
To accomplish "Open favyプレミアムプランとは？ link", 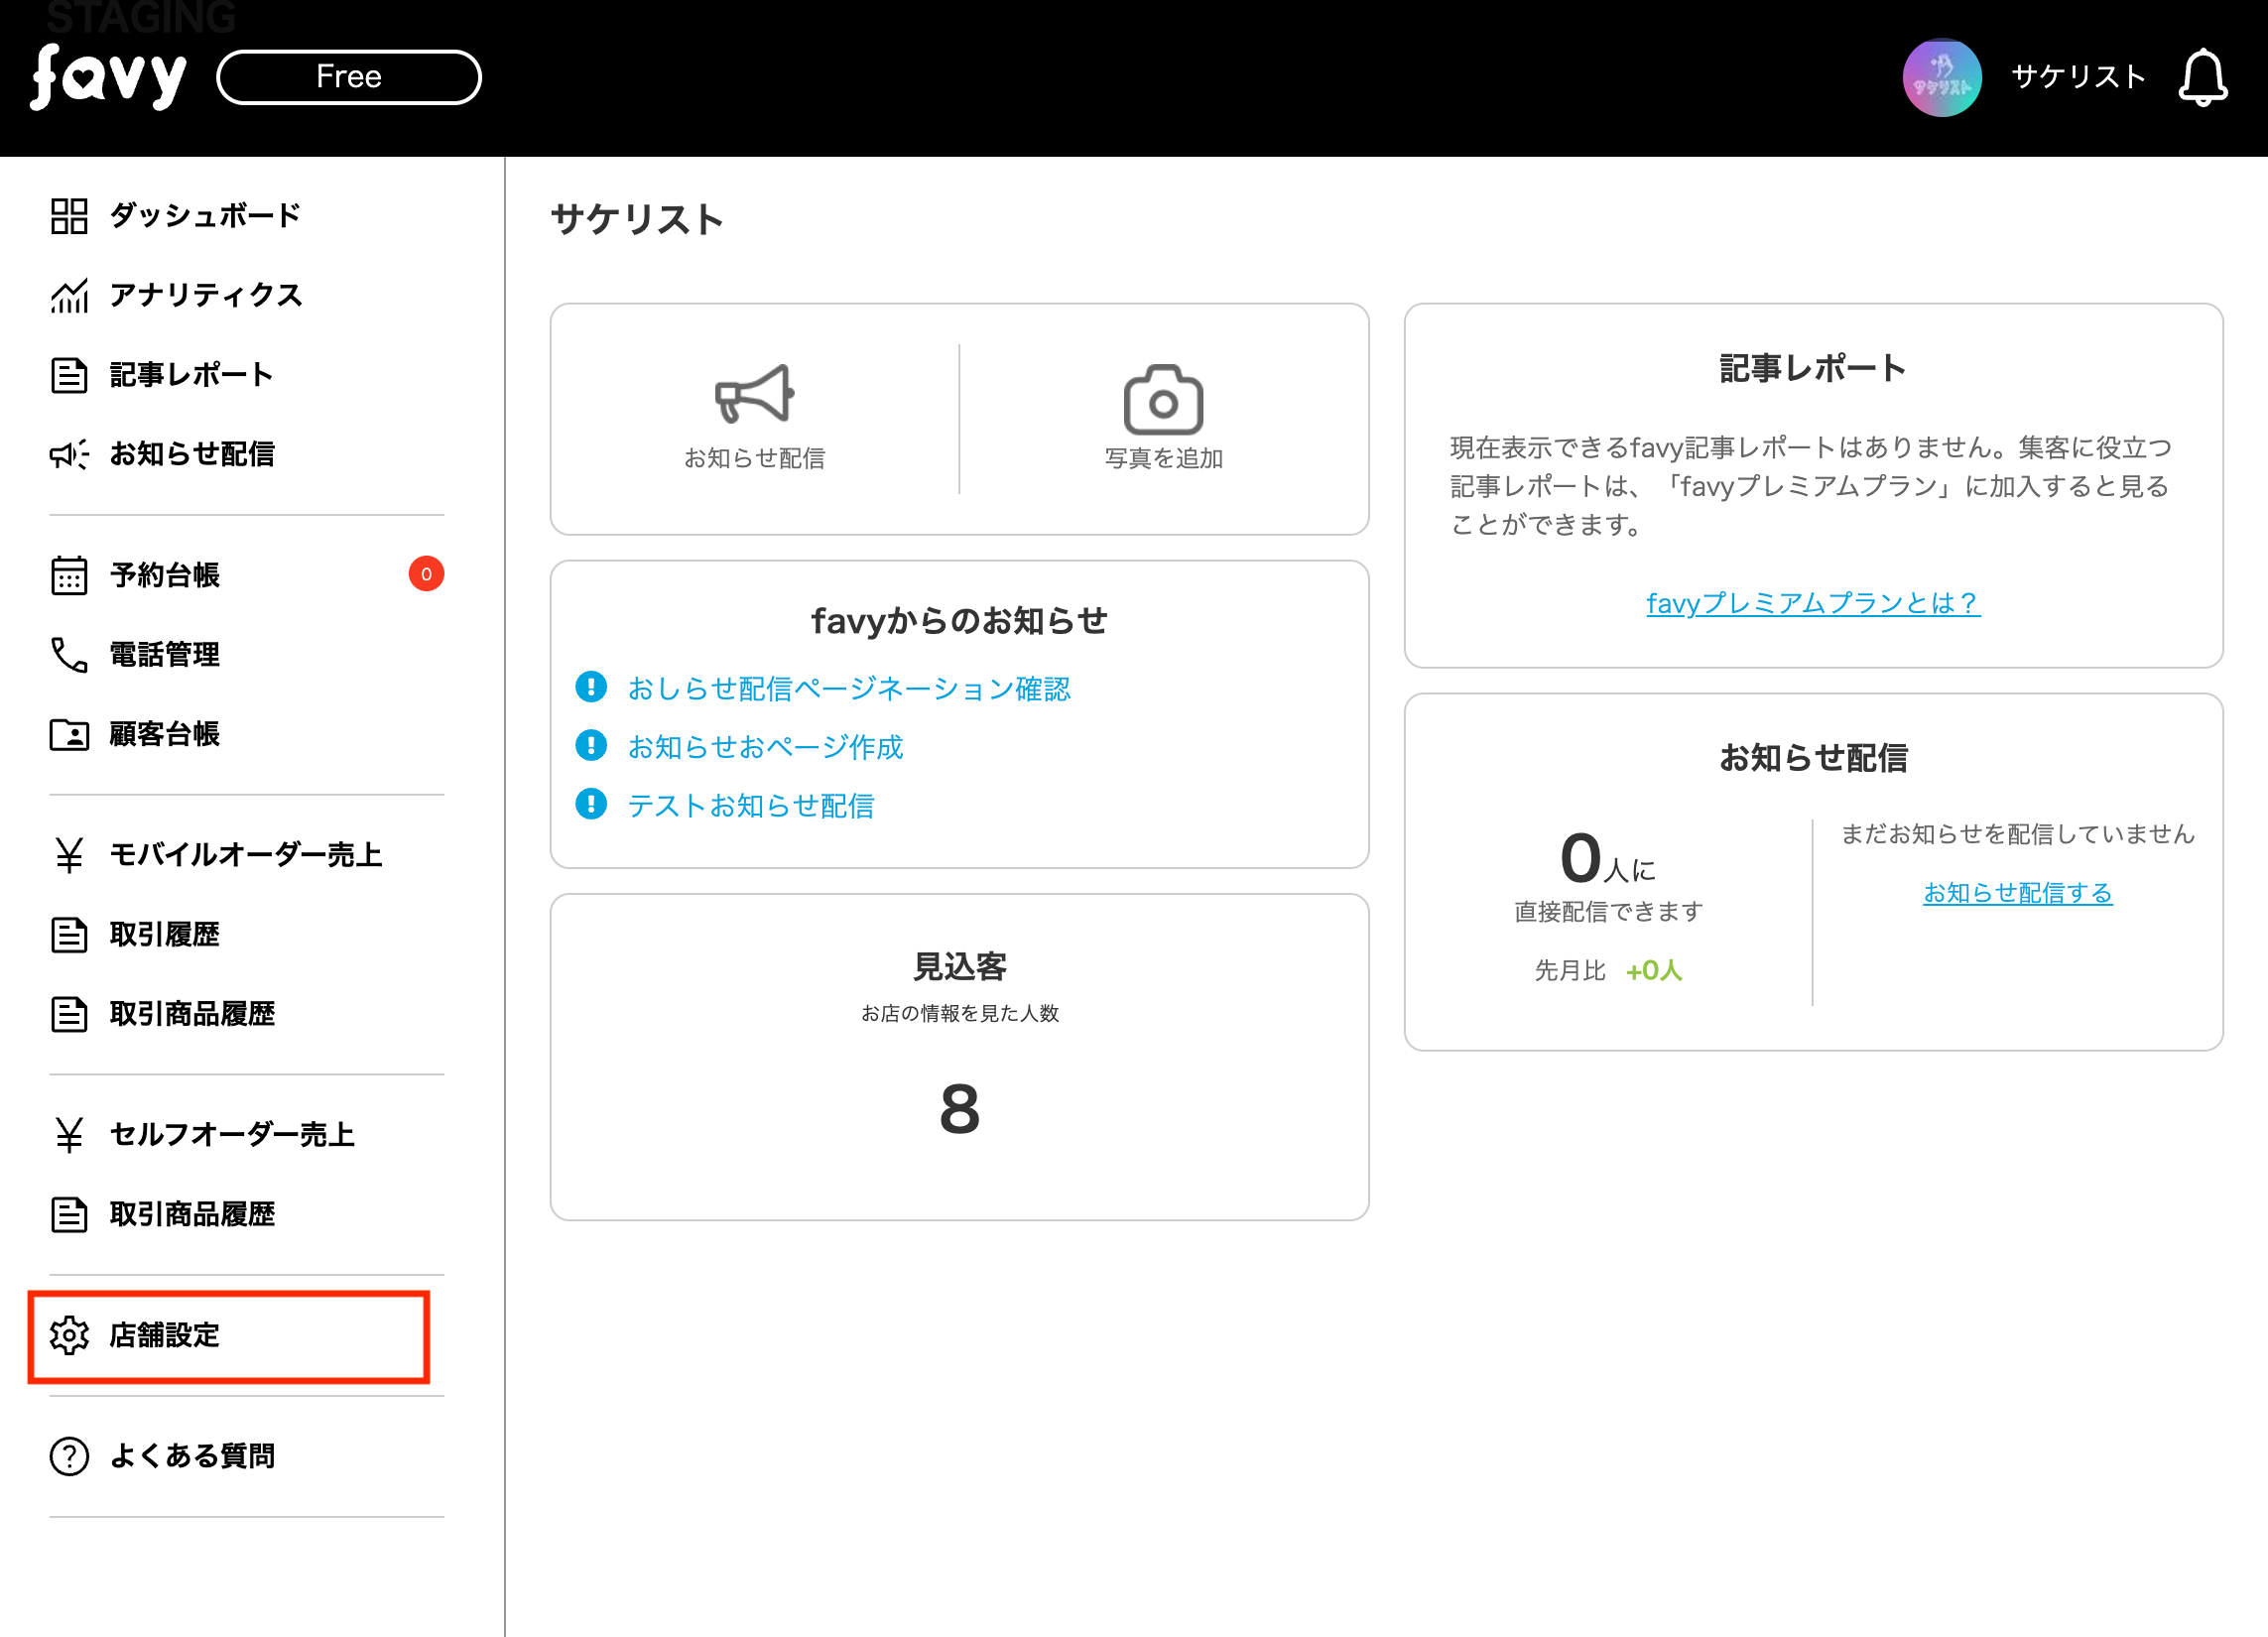I will click(x=1812, y=603).
